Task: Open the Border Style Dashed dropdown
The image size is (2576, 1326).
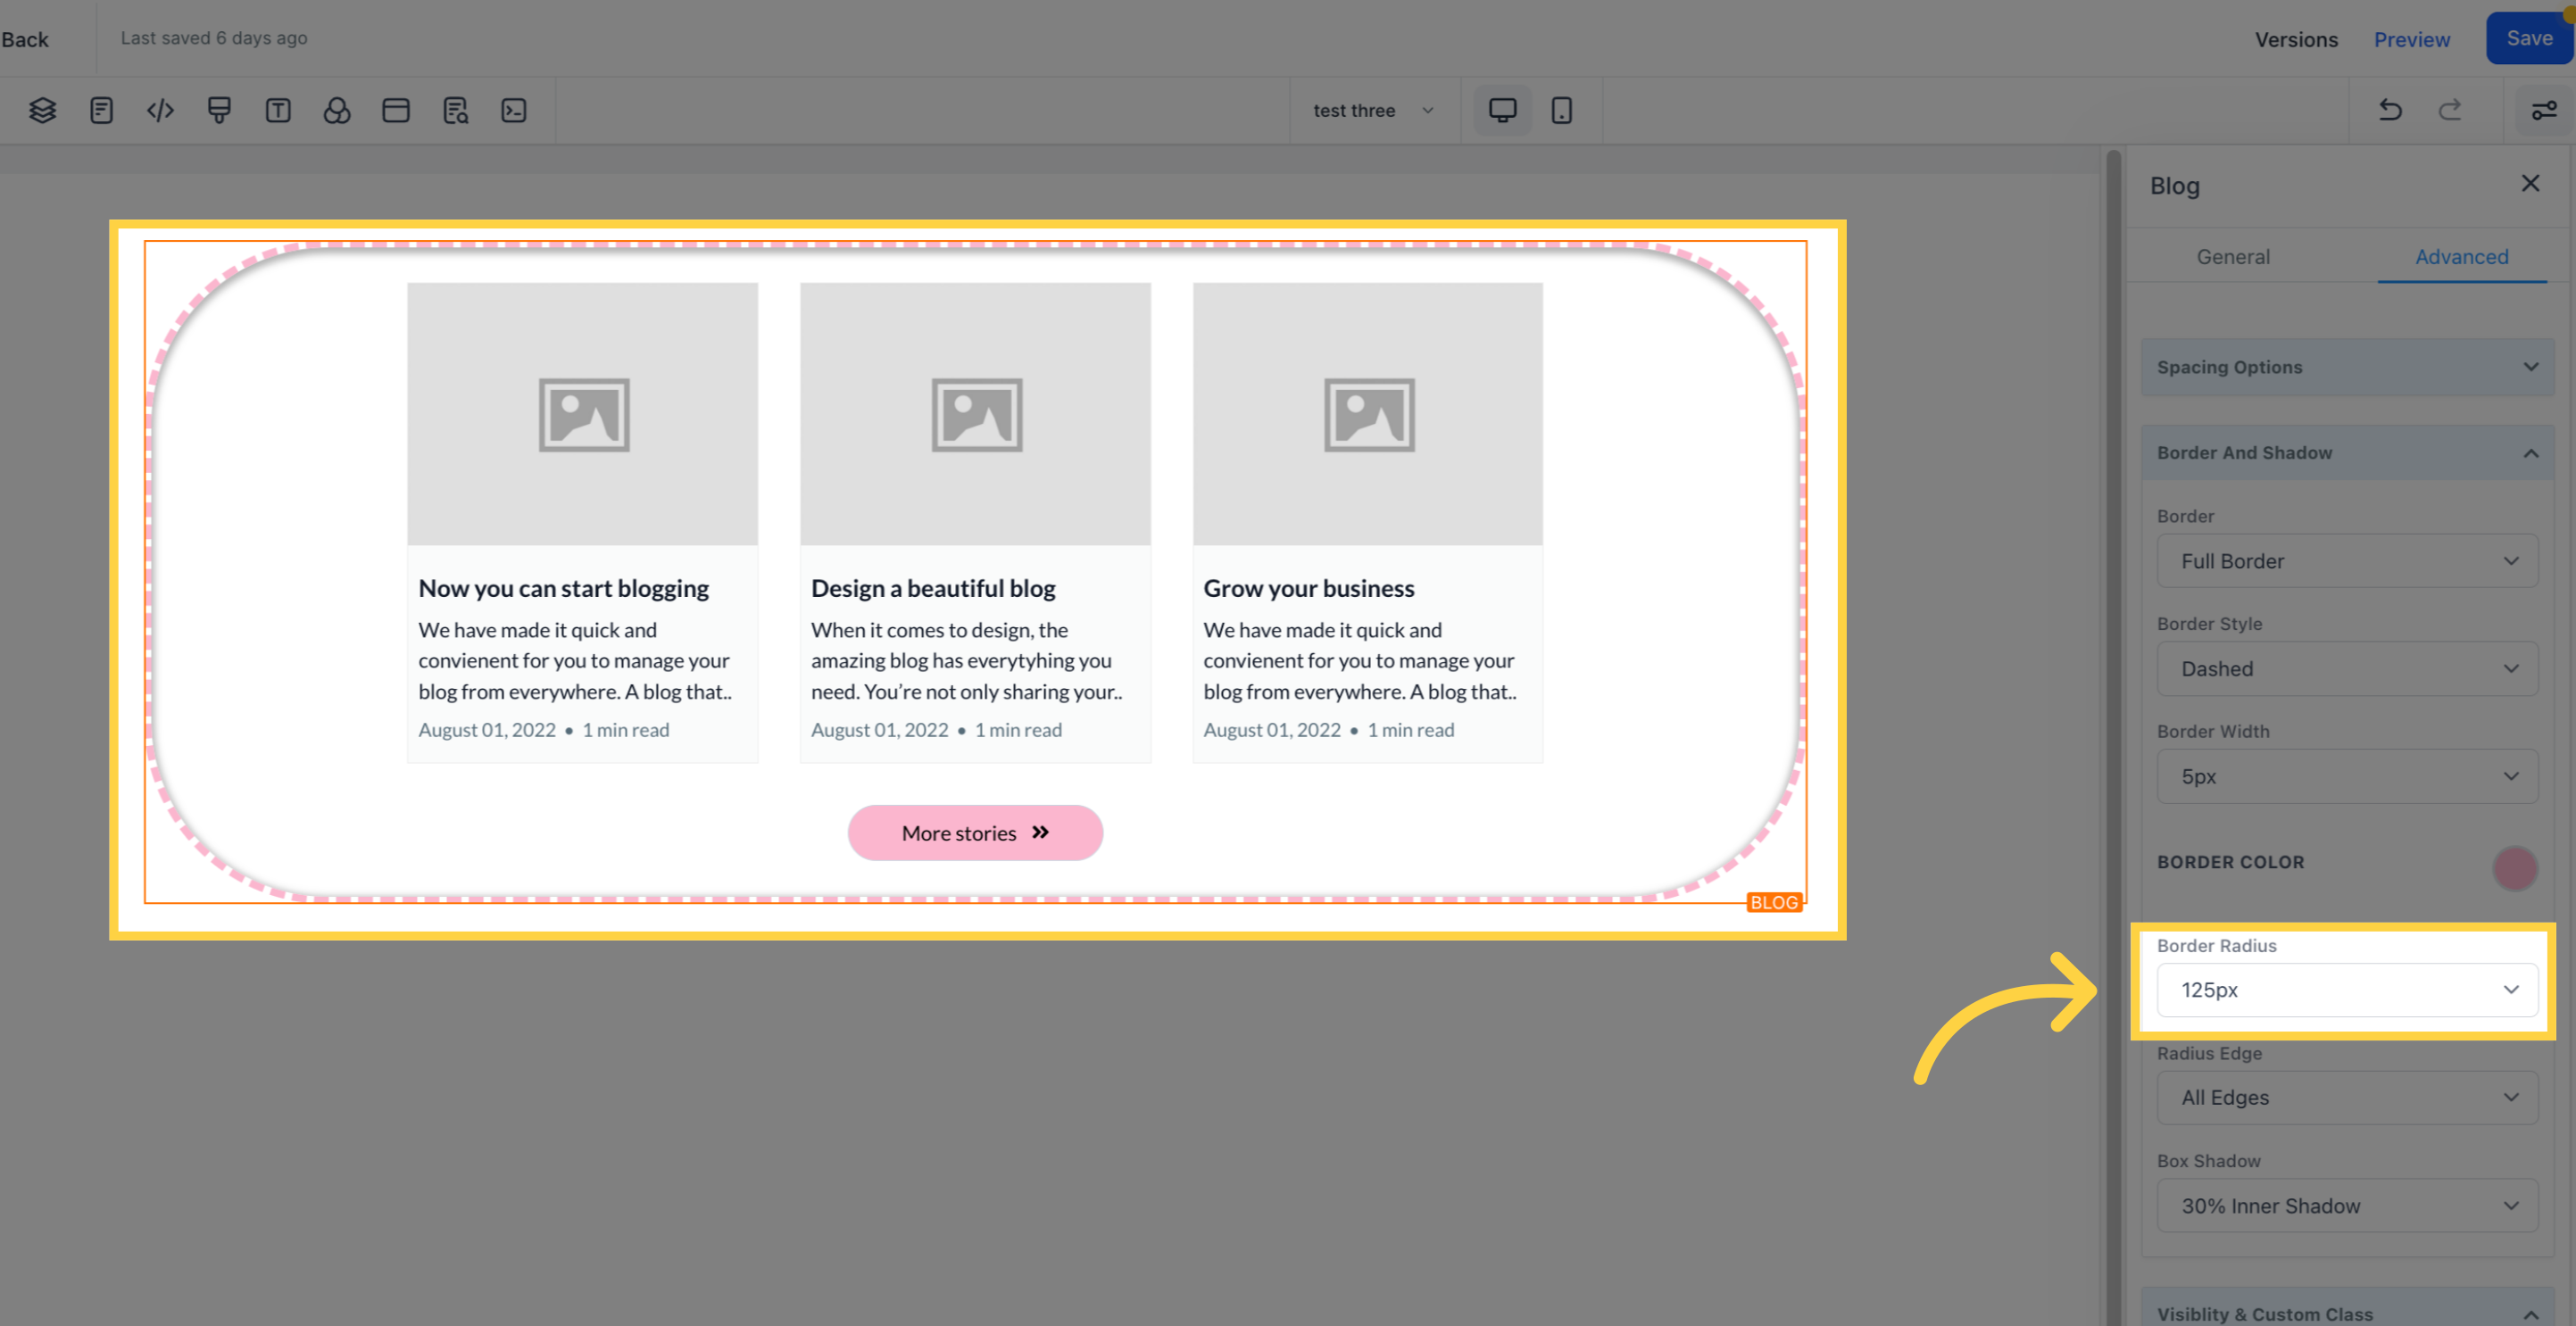Action: tap(2346, 669)
